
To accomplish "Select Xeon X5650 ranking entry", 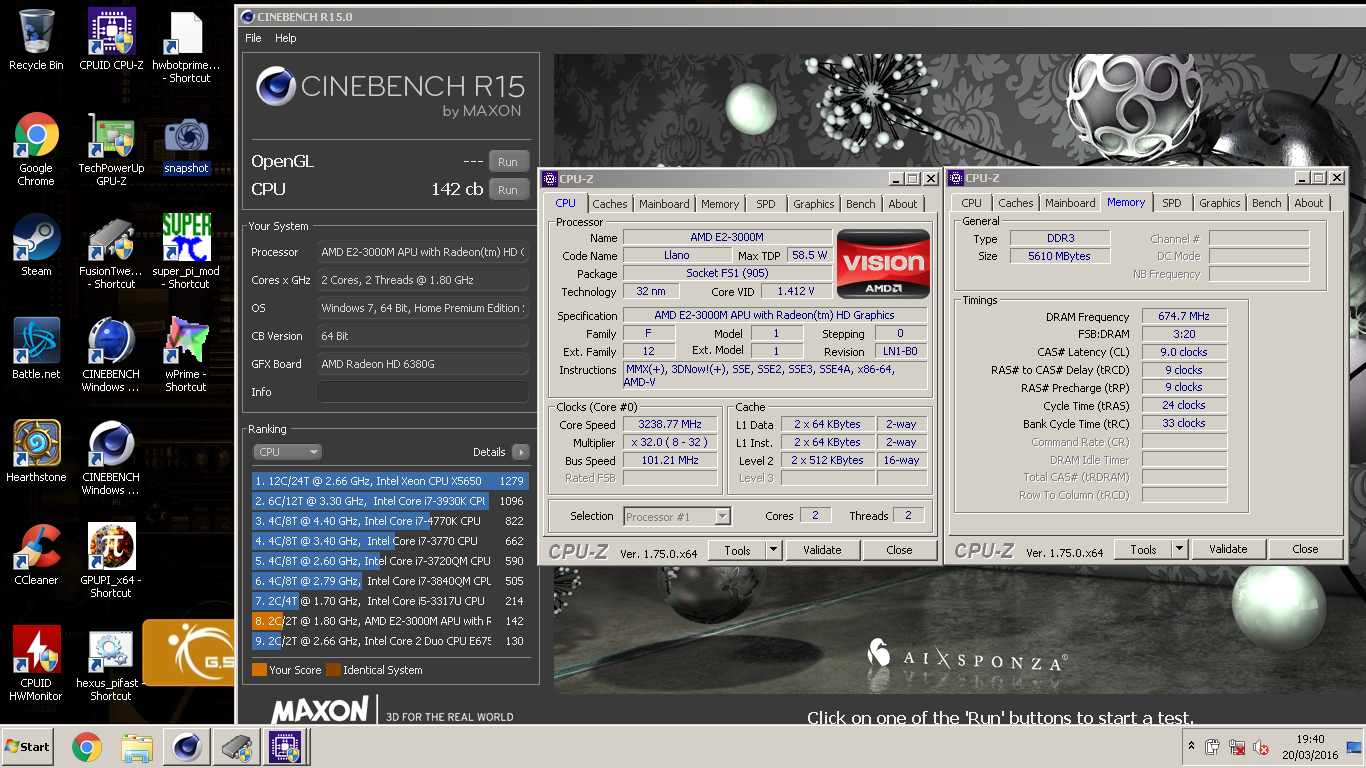I will coord(390,481).
